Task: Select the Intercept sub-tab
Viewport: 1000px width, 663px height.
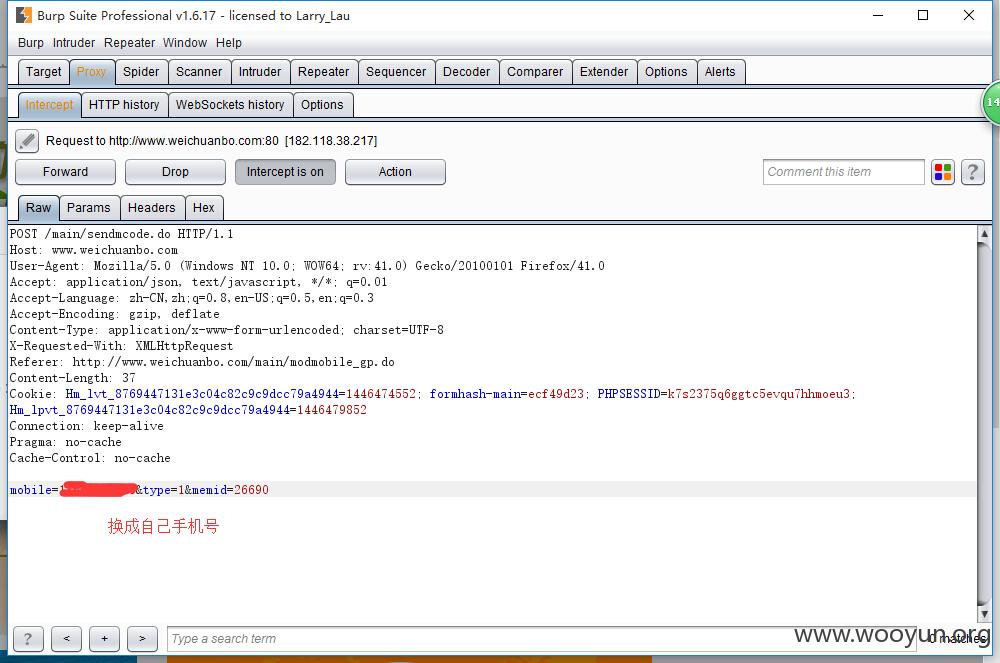Action: (x=49, y=105)
